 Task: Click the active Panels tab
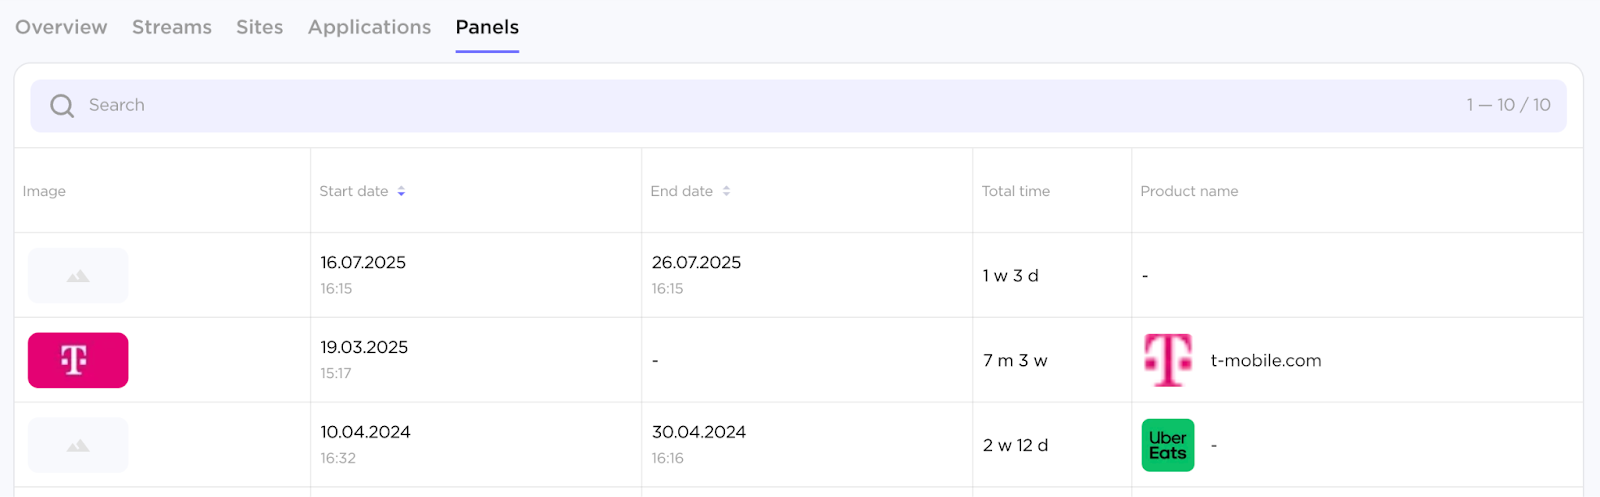[487, 27]
